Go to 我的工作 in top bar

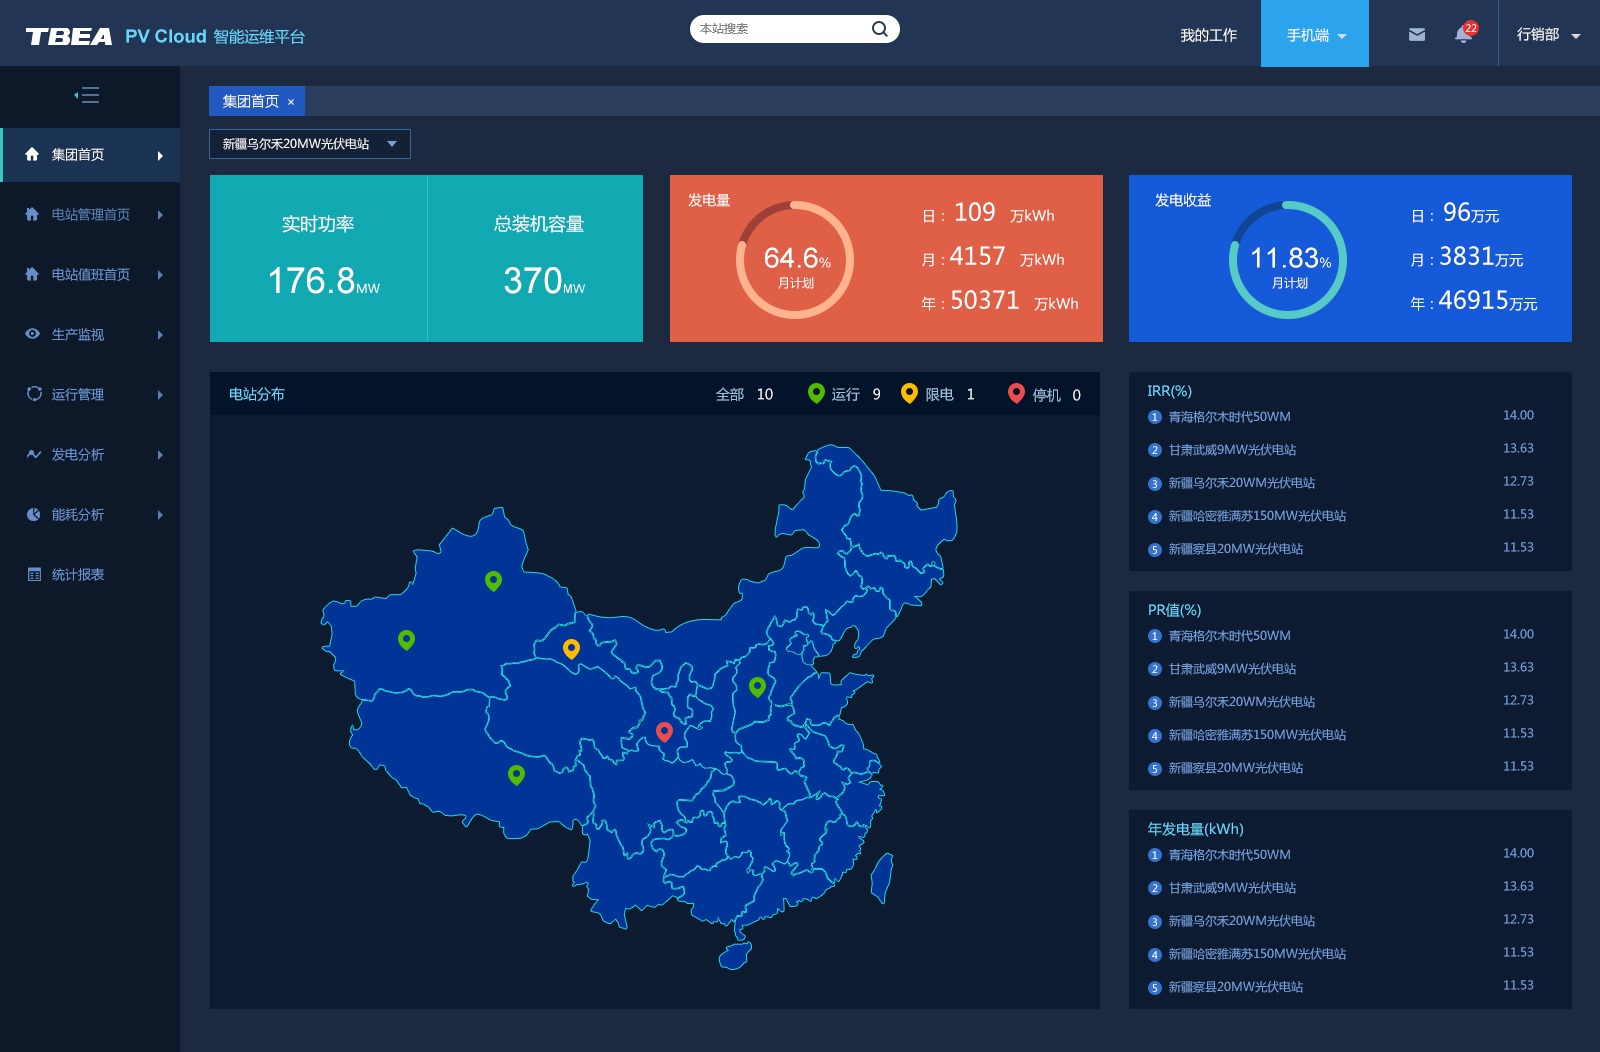coord(1208,35)
